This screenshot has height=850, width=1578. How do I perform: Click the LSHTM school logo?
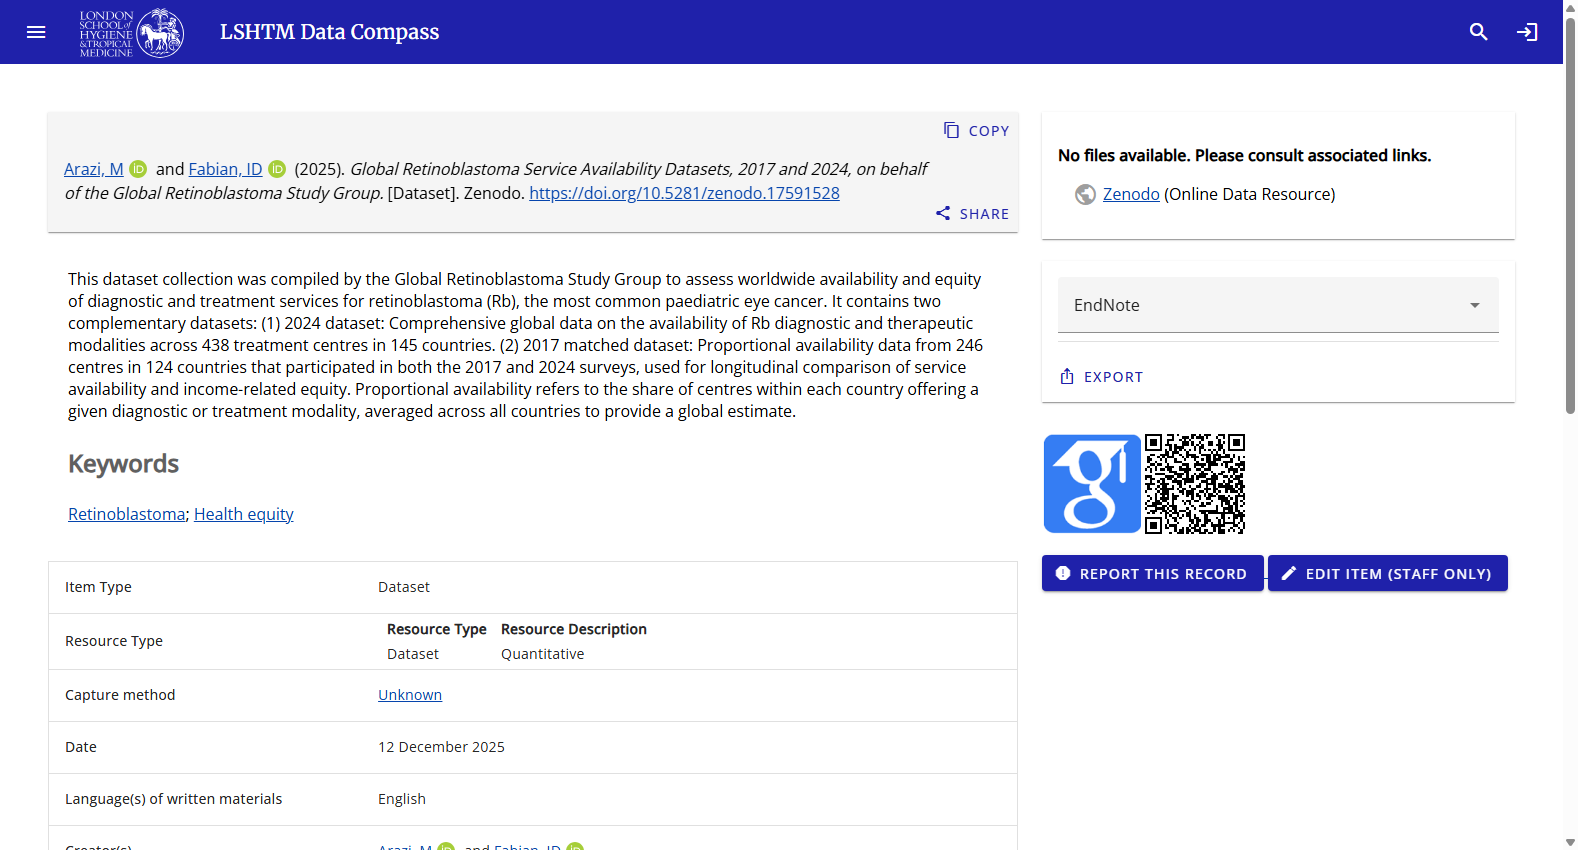[132, 33]
